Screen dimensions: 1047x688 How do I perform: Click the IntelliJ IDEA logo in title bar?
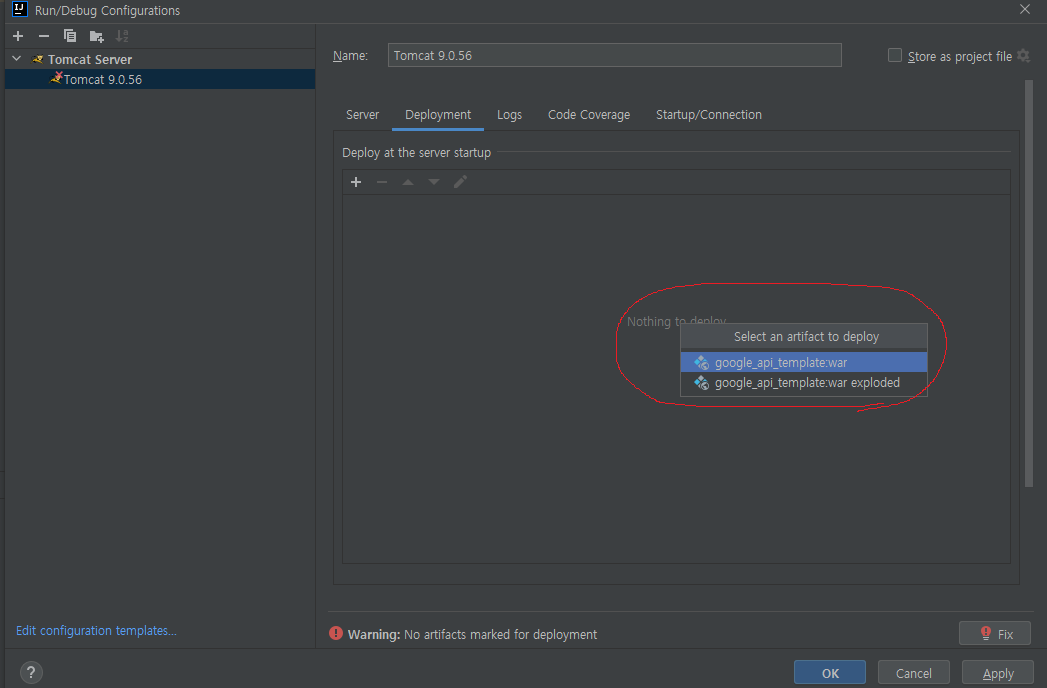tap(19, 9)
